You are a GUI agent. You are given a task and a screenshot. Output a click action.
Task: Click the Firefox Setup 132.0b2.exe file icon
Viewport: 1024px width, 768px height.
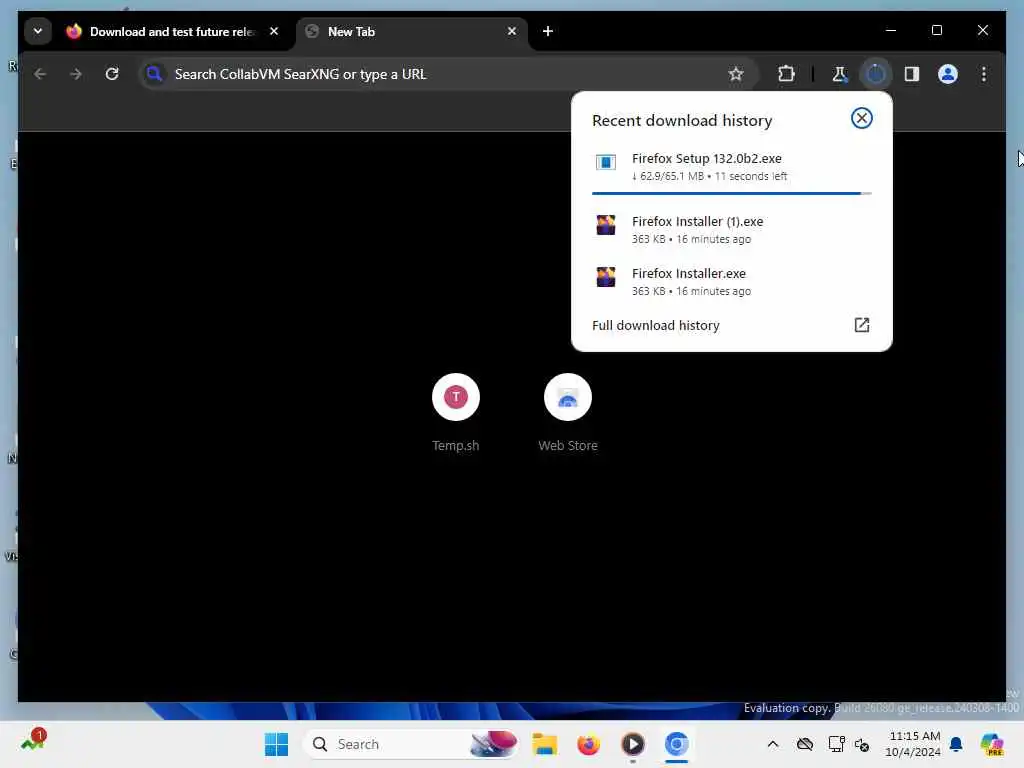pyautogui.click(x=605, y=162)
